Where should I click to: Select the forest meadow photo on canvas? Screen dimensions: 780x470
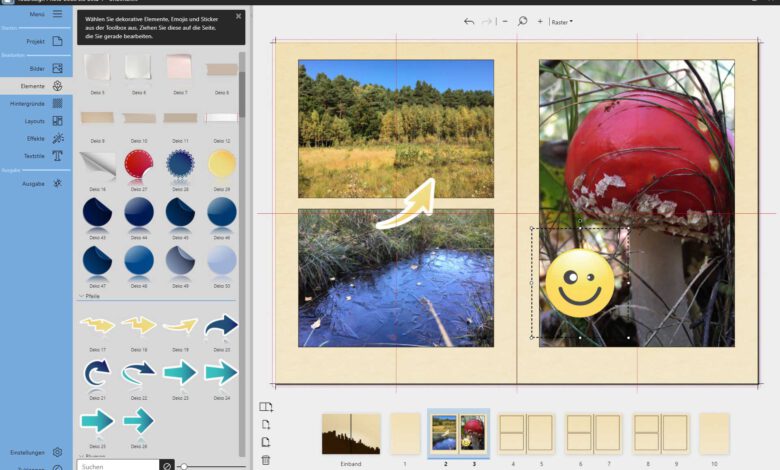pyautogui.click(x=396, y=128)
